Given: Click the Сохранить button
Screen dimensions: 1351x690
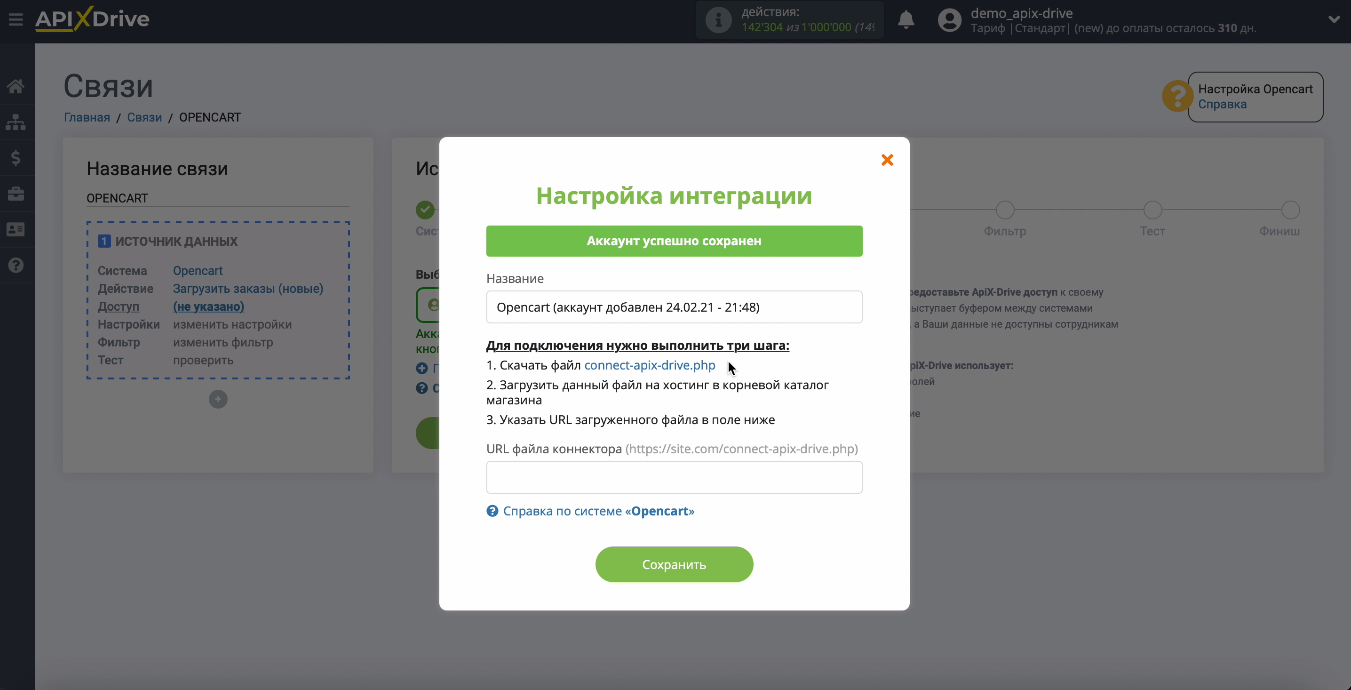Looking at the screenshot, I should [674, 564].
